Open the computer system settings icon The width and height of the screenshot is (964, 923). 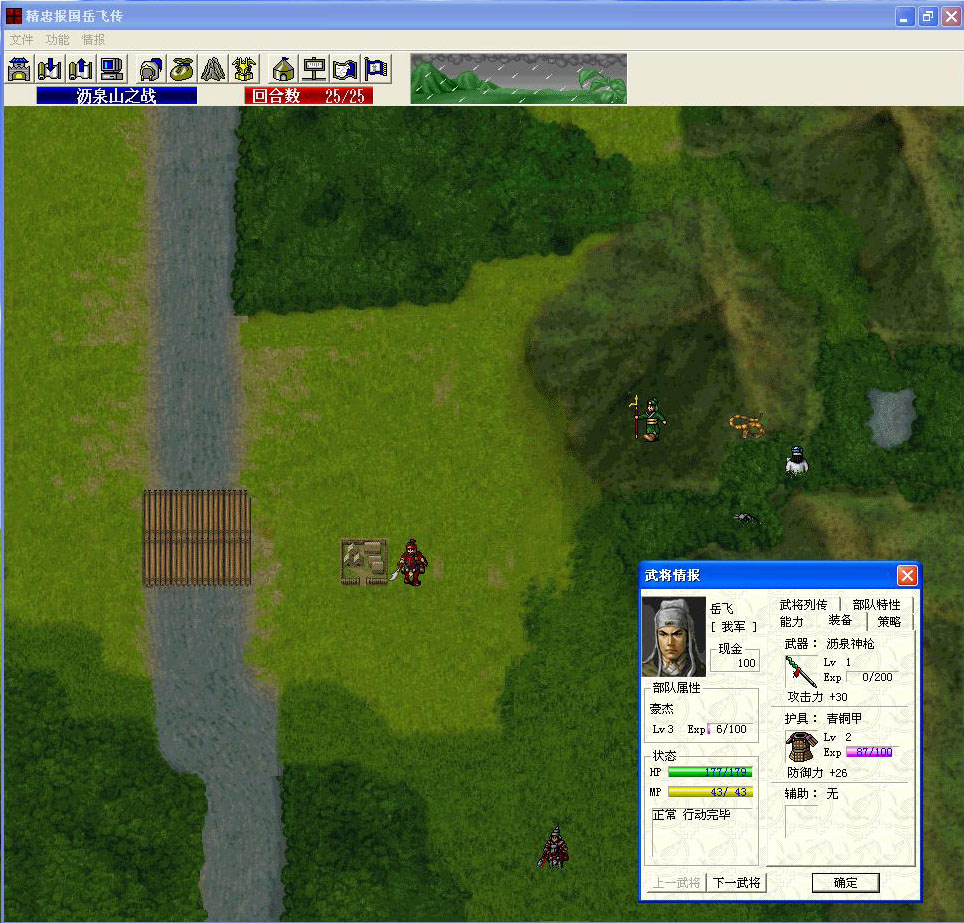[112, 69]
